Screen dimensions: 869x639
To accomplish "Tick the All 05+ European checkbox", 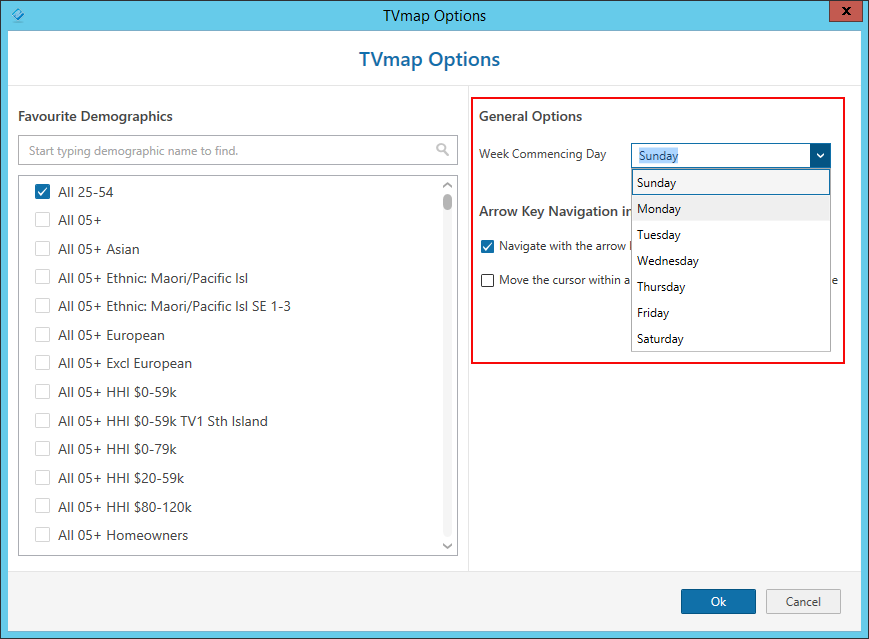I will pyautogui.click(x=42, y=335).
